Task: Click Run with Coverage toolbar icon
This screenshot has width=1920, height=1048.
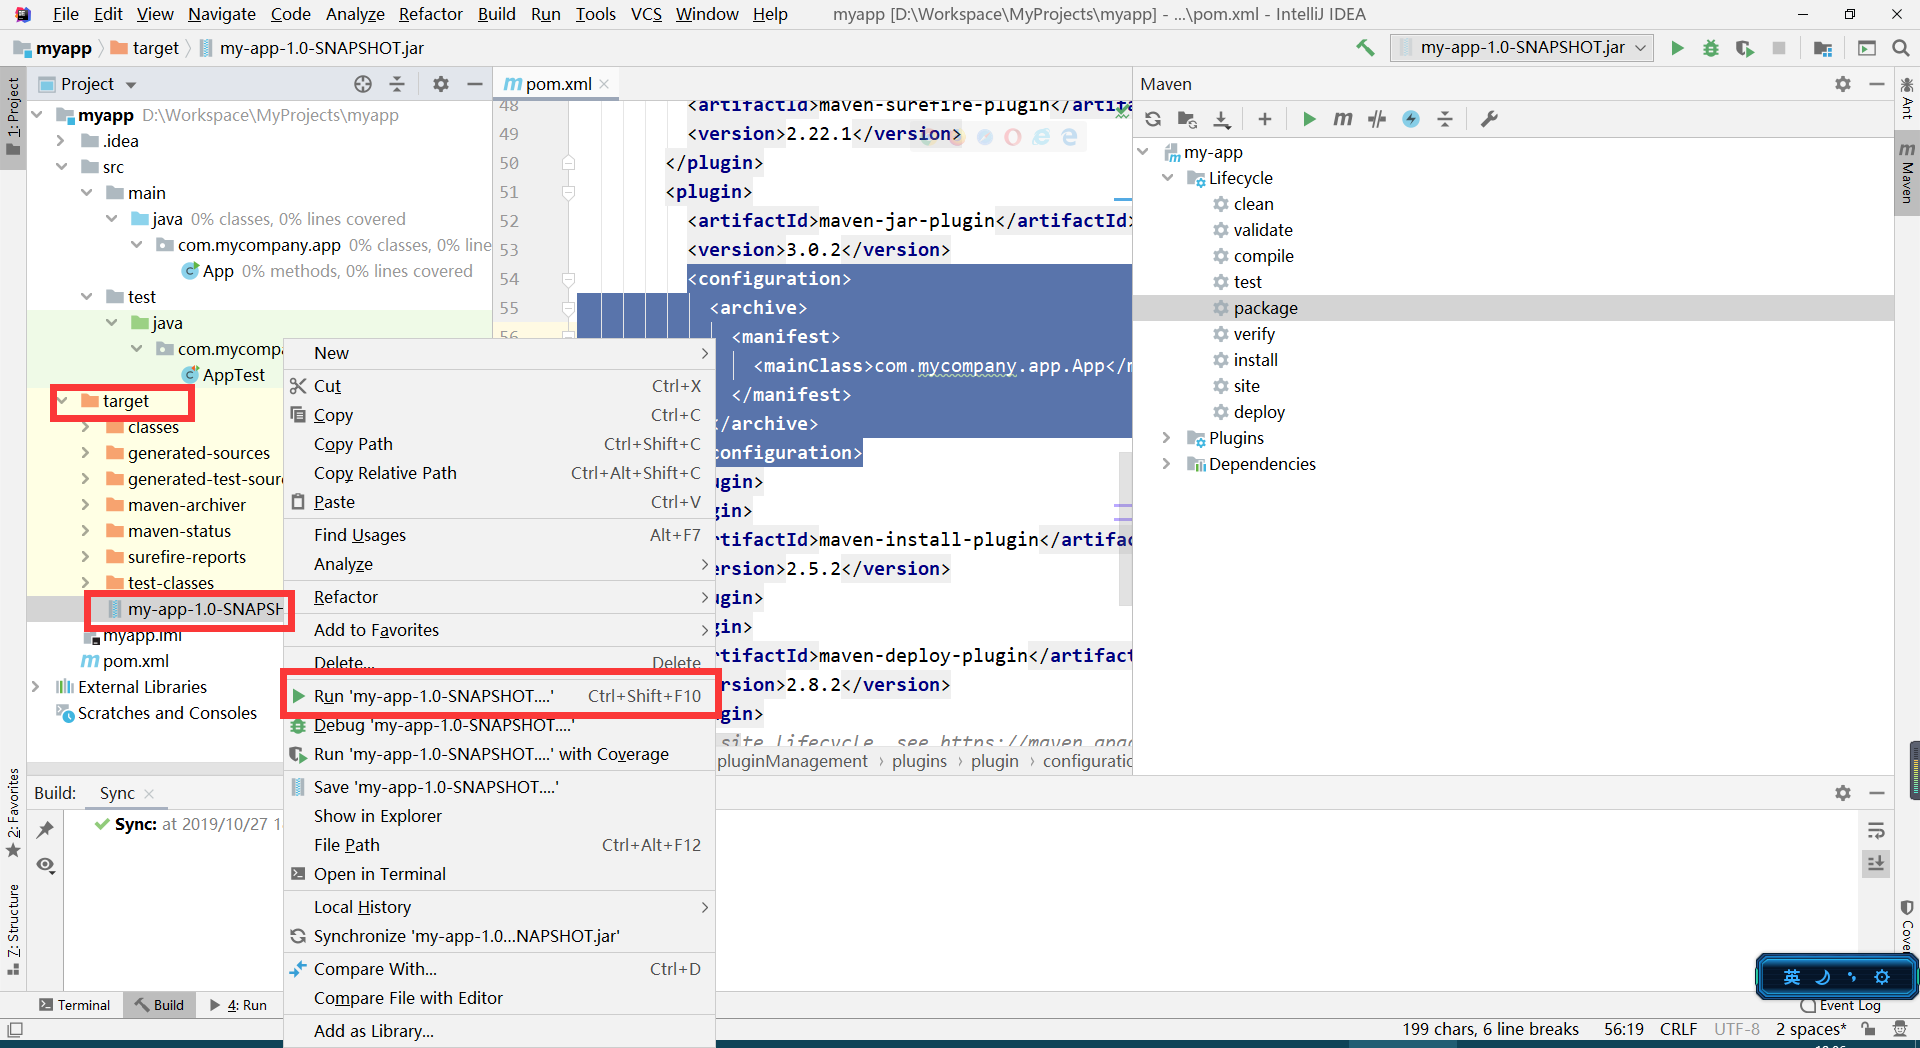Action: pos(1745,48)
